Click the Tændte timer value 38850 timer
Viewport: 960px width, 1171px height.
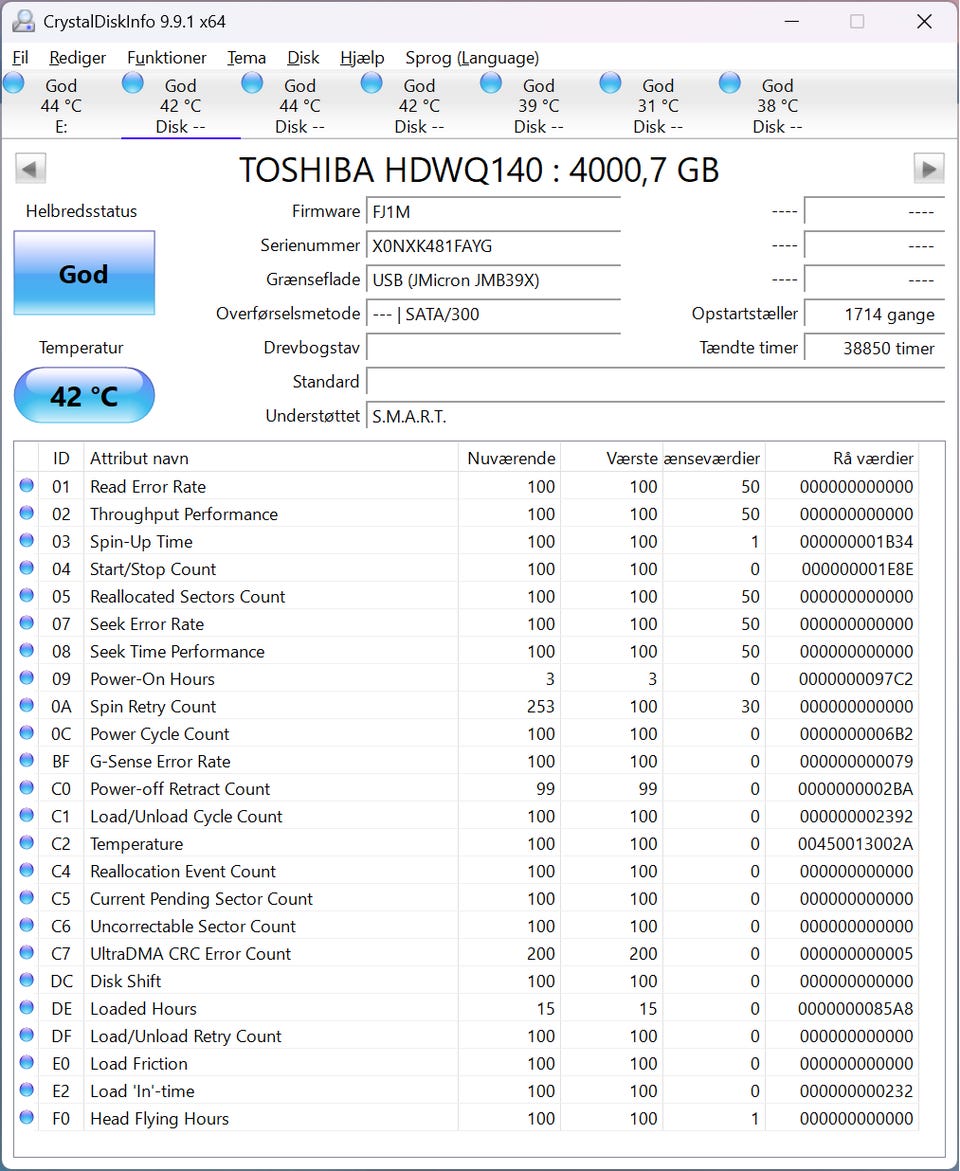coord(874,348)
